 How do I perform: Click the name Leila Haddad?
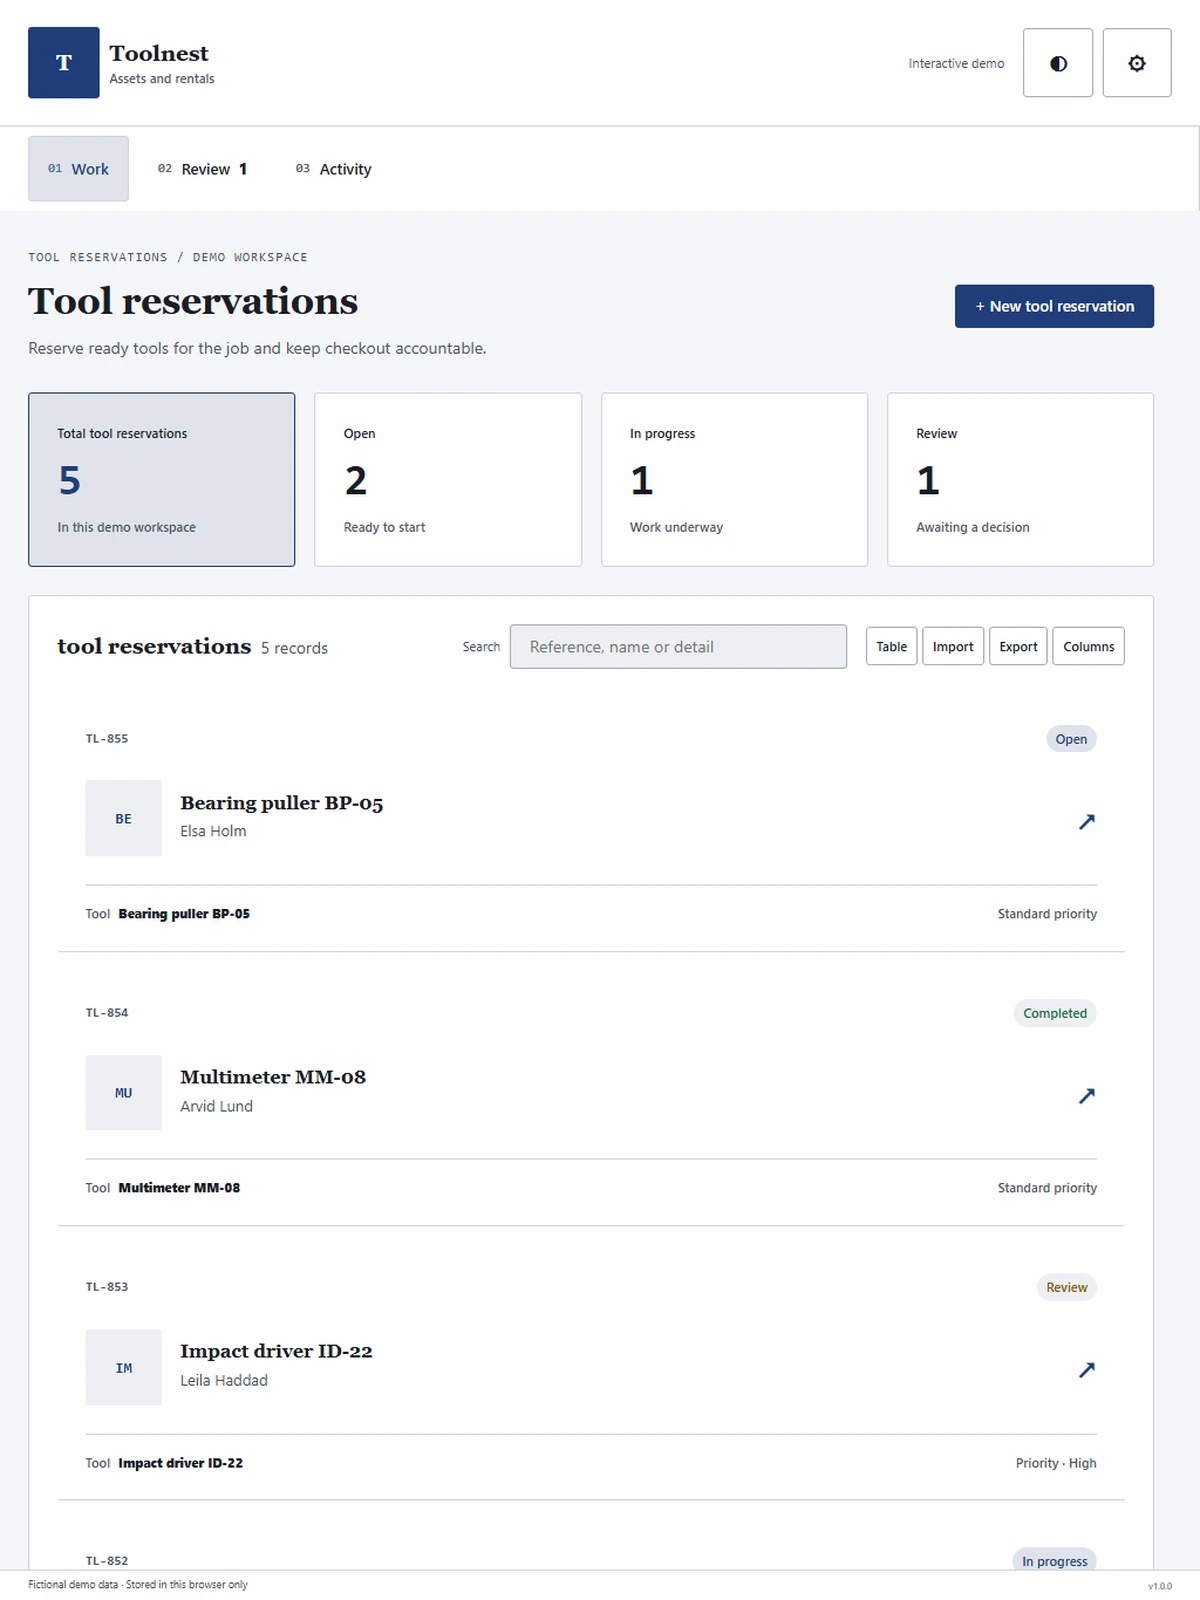[224, 1380]
